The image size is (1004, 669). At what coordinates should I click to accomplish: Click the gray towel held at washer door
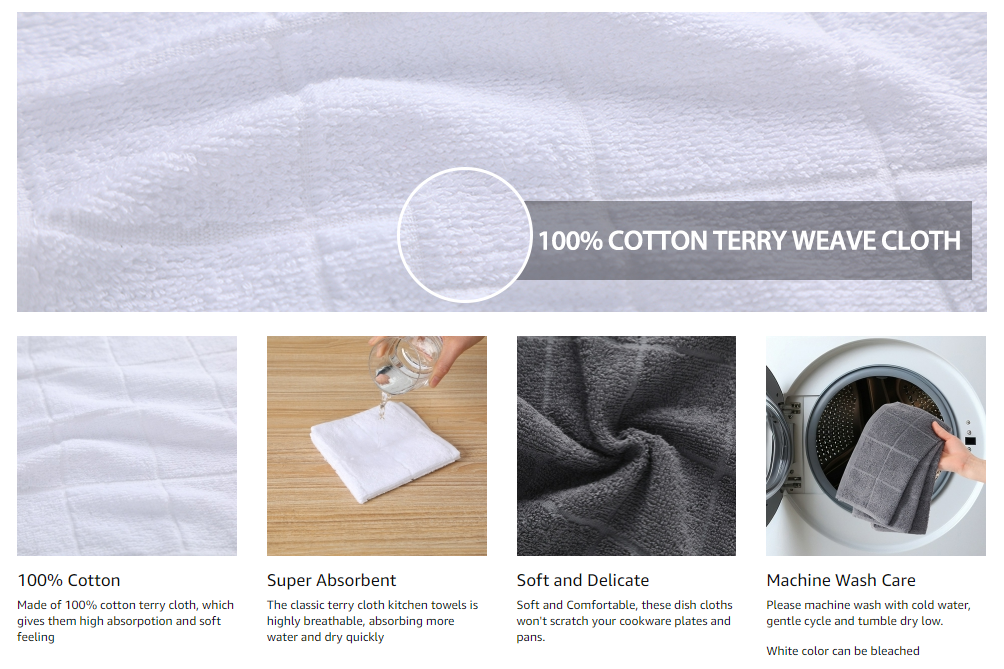pos(891,468)
